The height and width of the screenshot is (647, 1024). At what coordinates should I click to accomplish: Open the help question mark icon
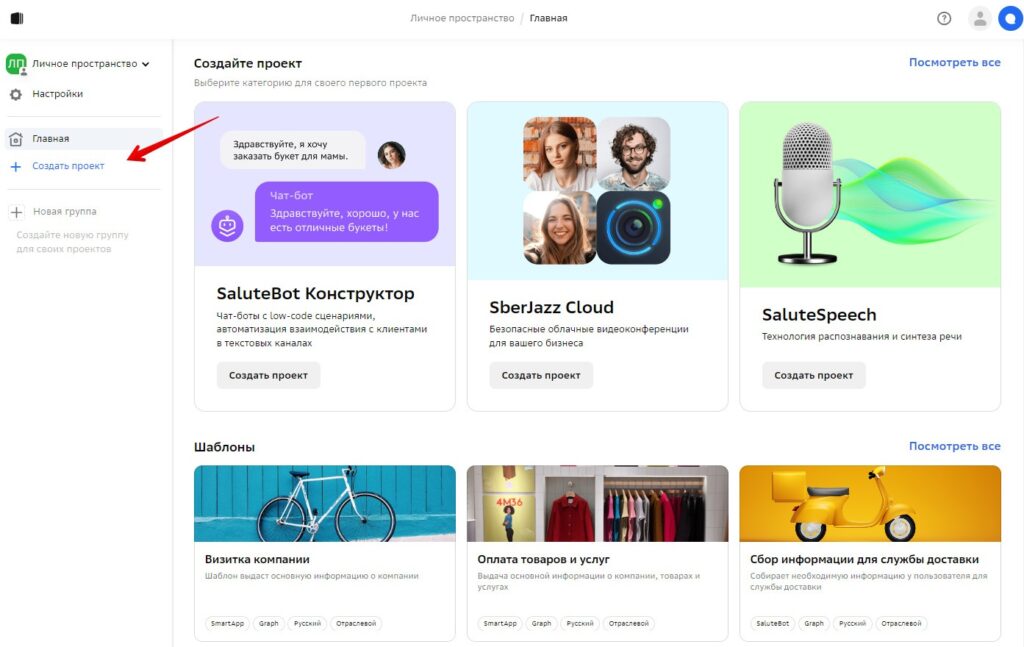[x=944, y=18]
